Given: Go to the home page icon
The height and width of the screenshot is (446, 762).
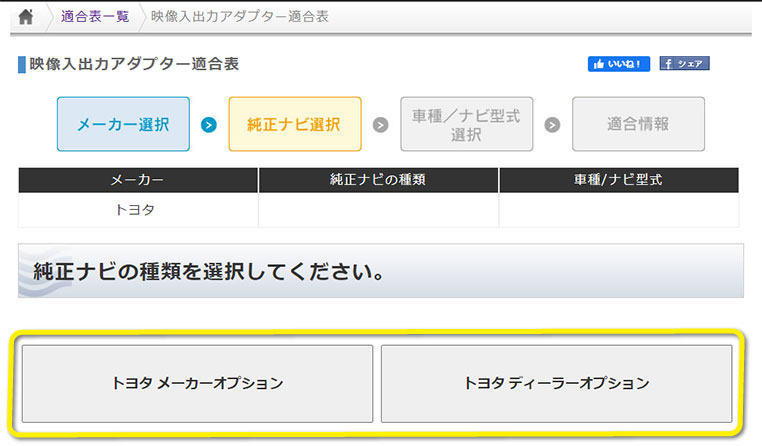Looking at the screenshot, I should pyautogui.click(x=25, y=17).
